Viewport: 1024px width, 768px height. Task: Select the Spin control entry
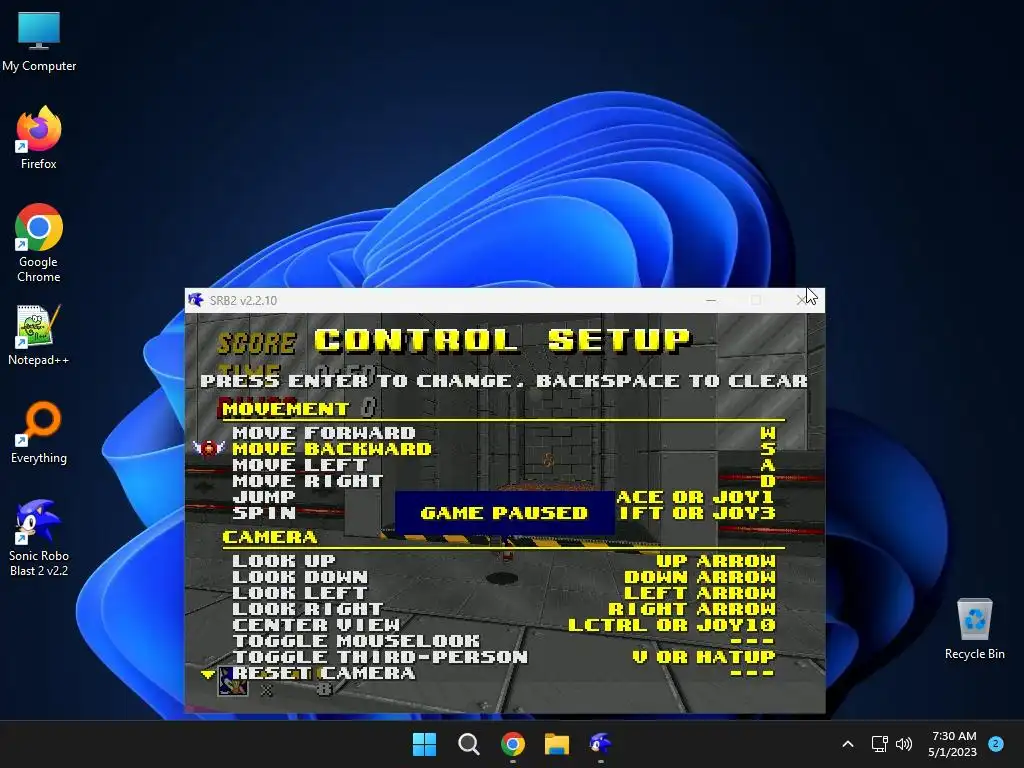pos(264,513)
